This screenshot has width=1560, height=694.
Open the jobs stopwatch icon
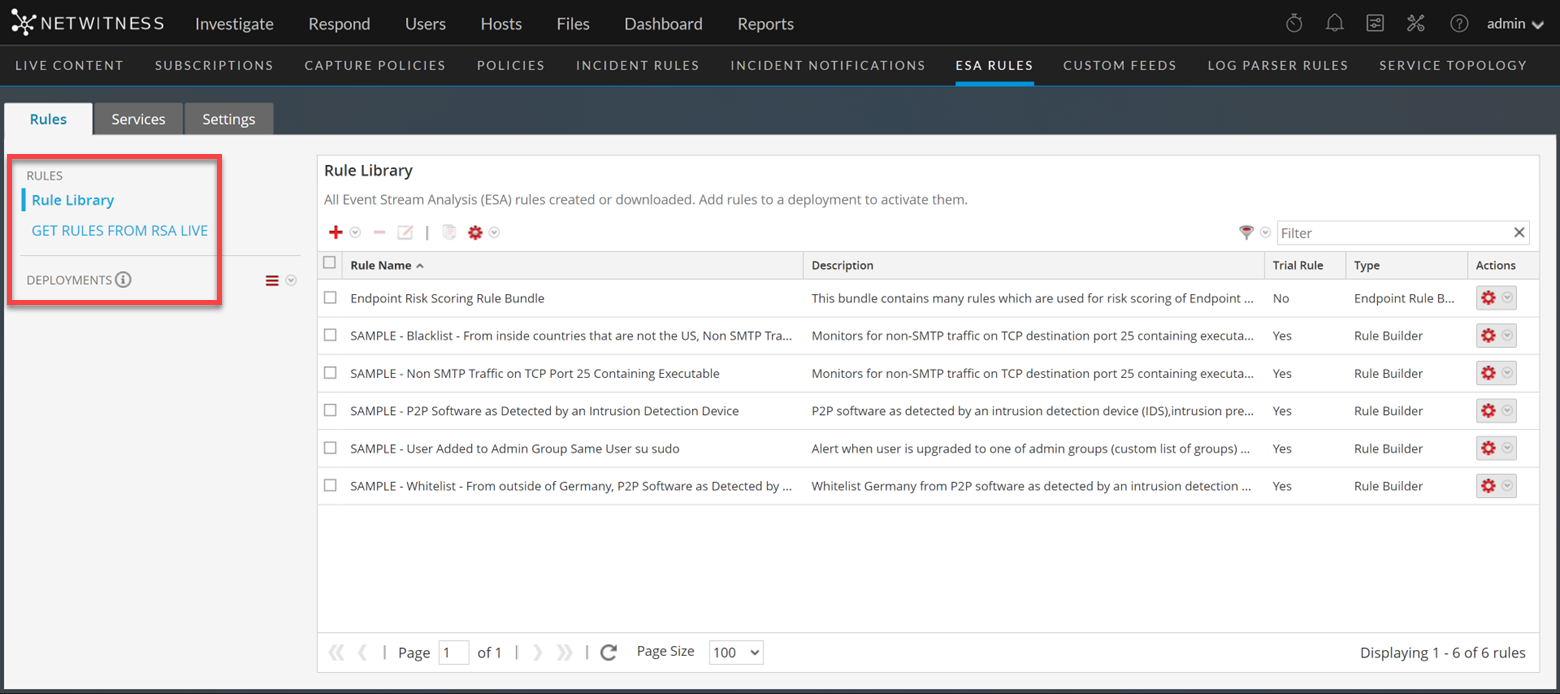[x=1293, y=23]
